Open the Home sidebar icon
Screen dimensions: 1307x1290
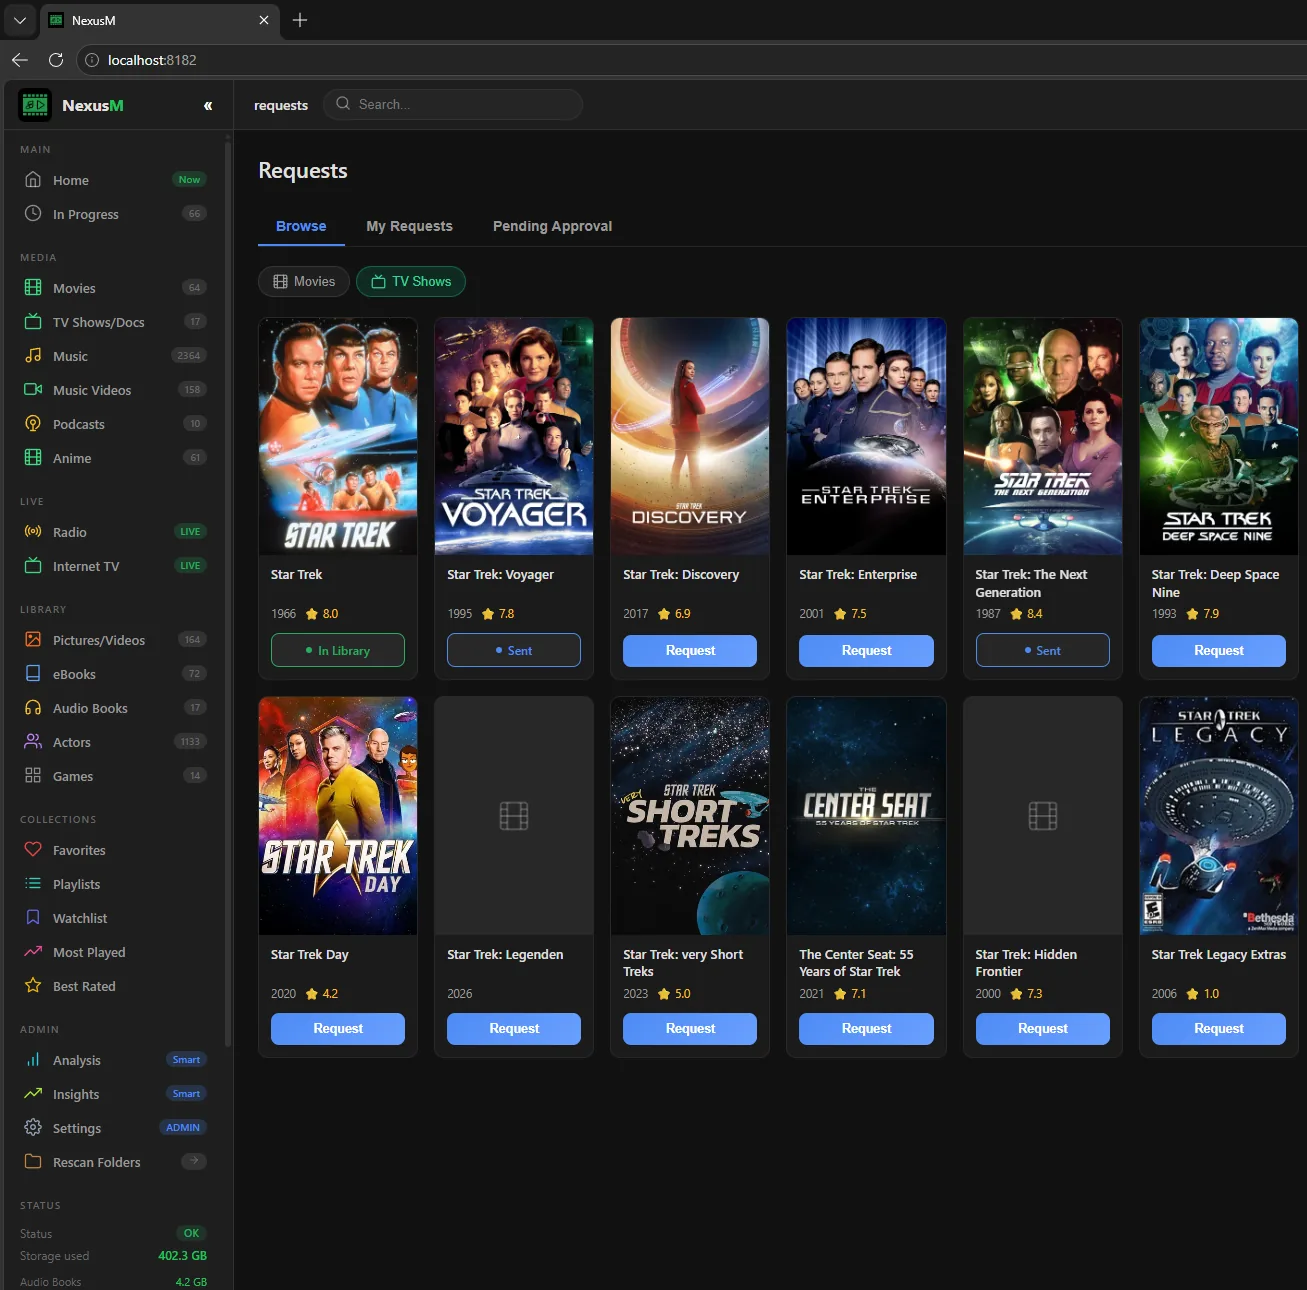33,180
